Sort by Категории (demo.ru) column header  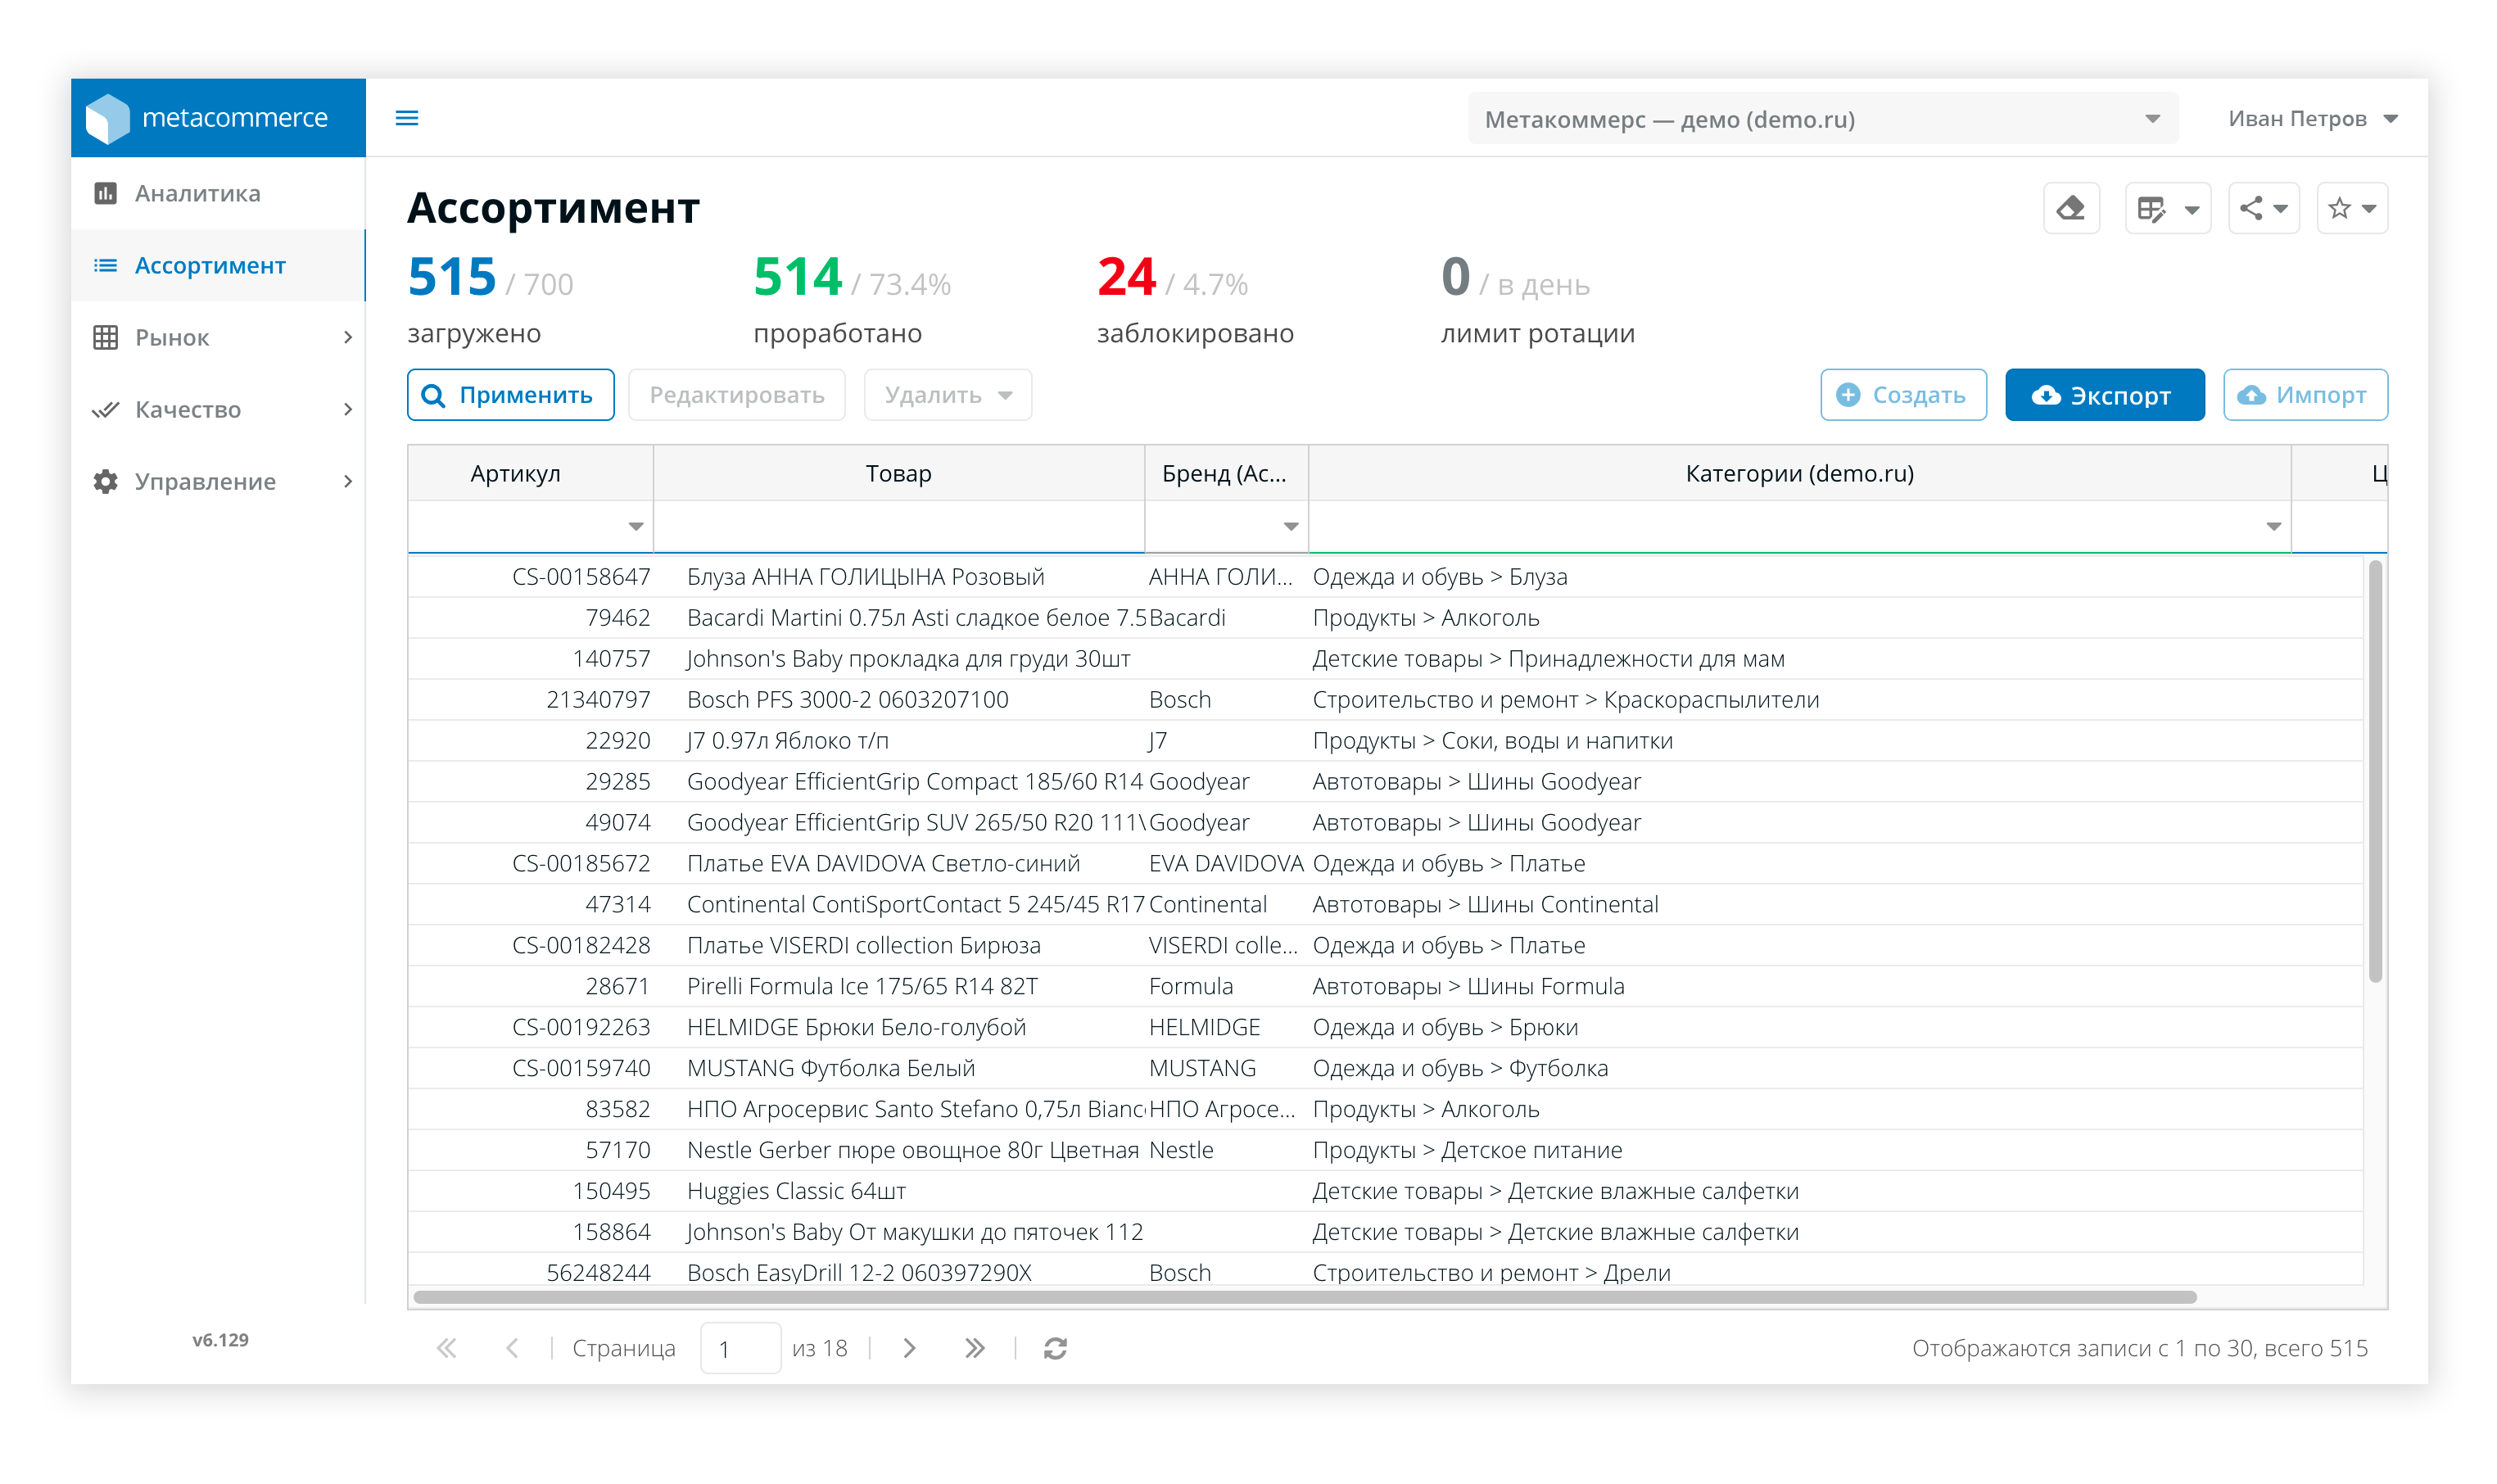tap(1799, 473)
